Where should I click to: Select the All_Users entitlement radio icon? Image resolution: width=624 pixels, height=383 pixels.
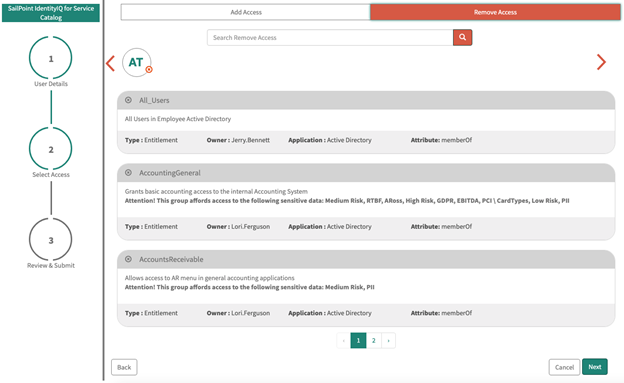[129, 100]
